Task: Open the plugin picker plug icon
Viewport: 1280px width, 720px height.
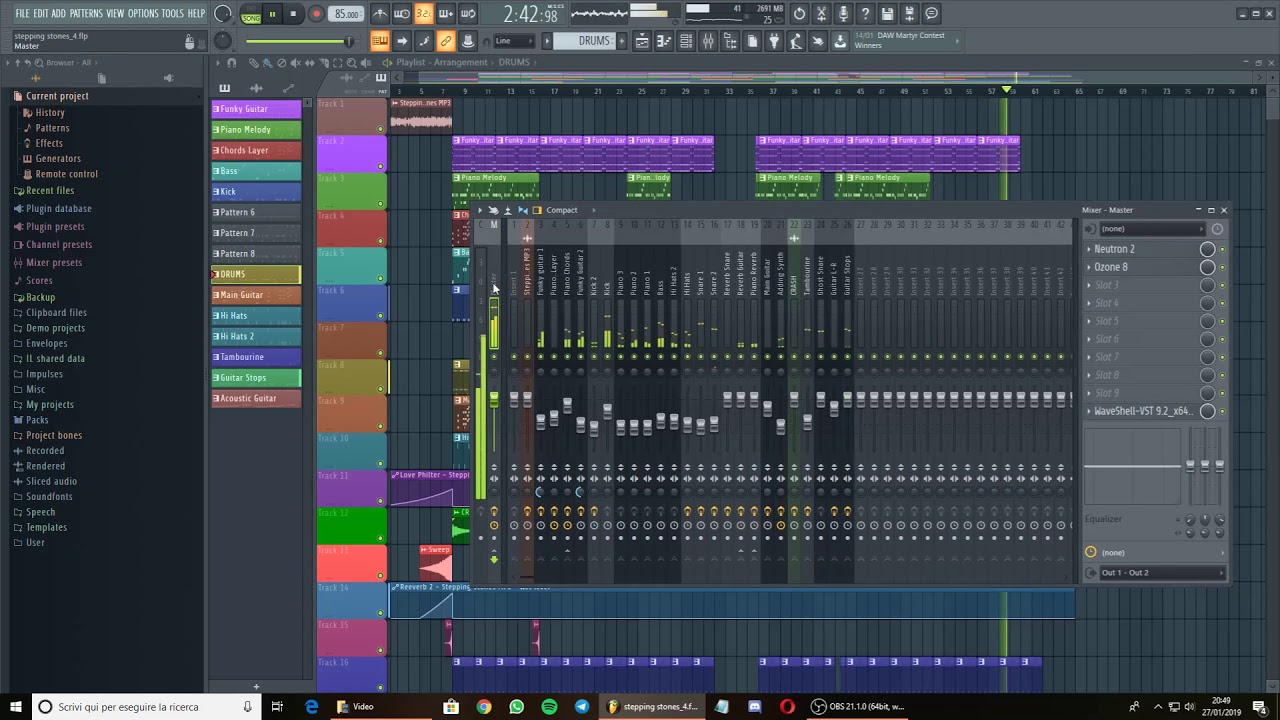Action: [774, 41]
